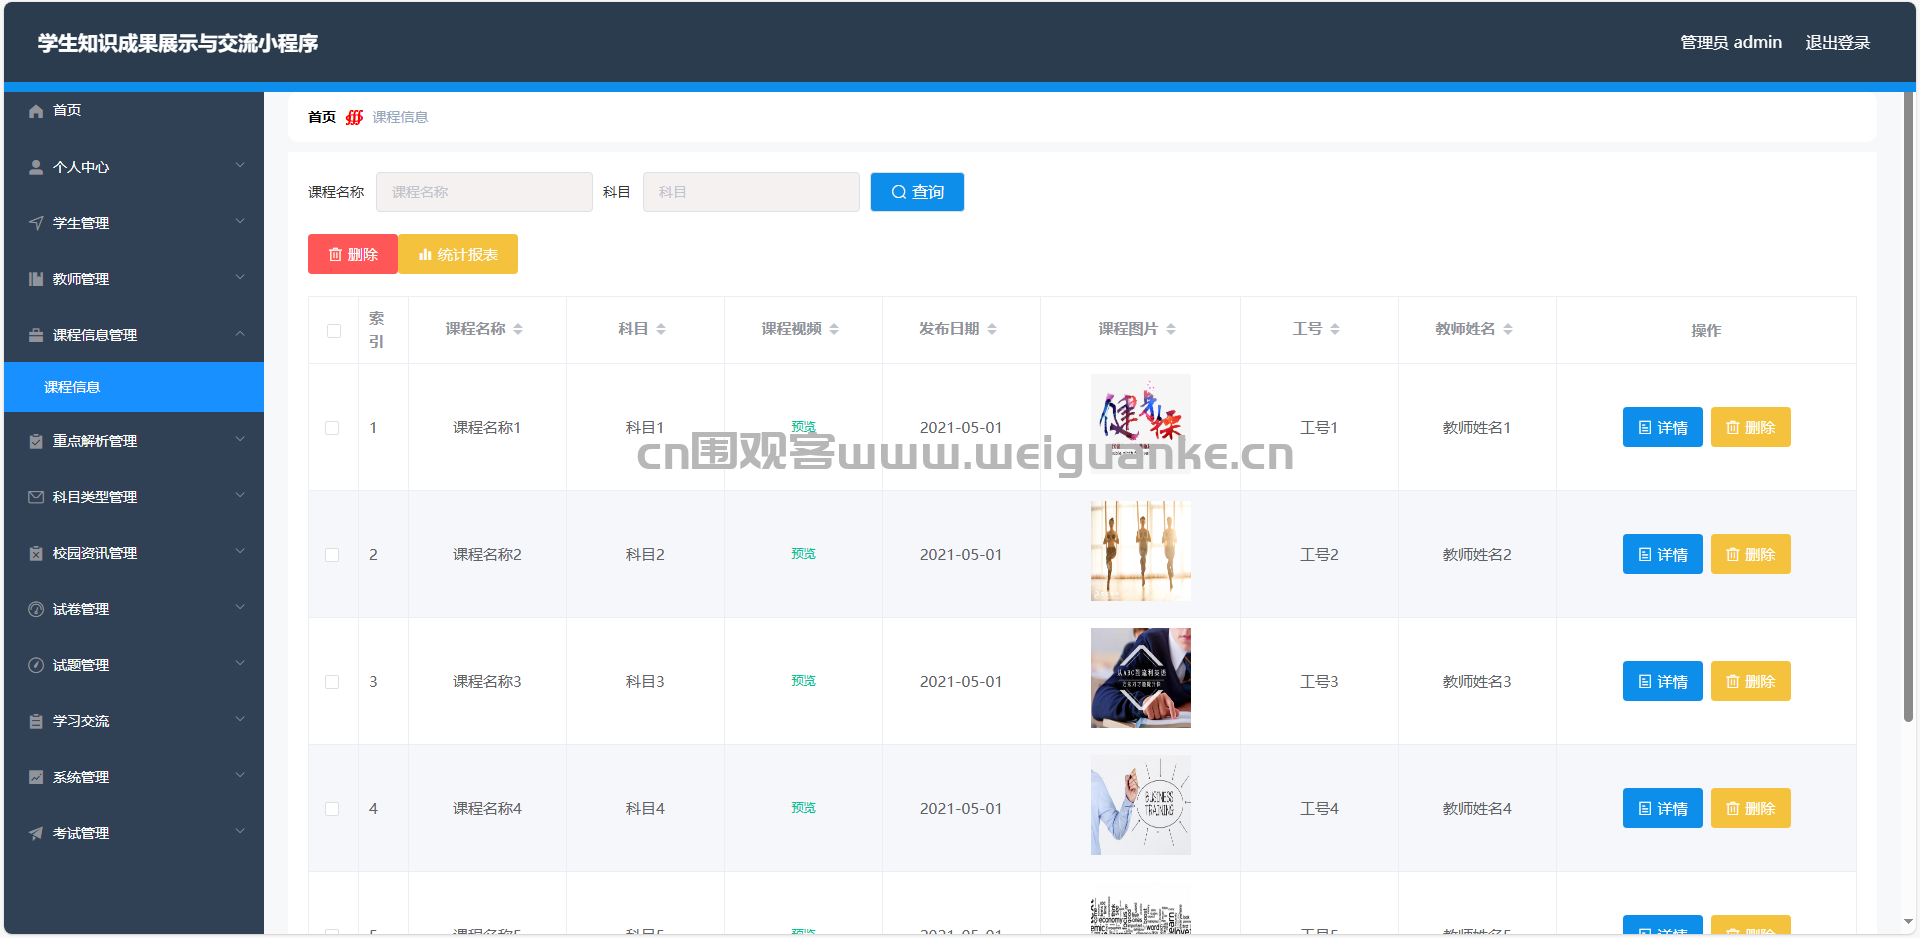Open the 学习交流 menu
This screenshot has width=1920, height=938.
click(x=134, y=721)
